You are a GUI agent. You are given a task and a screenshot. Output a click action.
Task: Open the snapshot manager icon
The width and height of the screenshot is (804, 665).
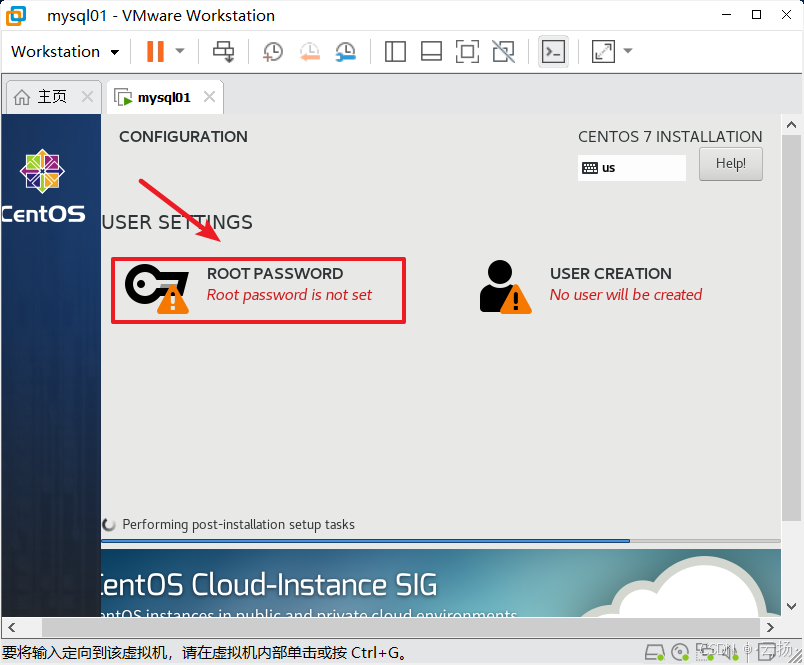pyautogui.click(x=346, y=52)
